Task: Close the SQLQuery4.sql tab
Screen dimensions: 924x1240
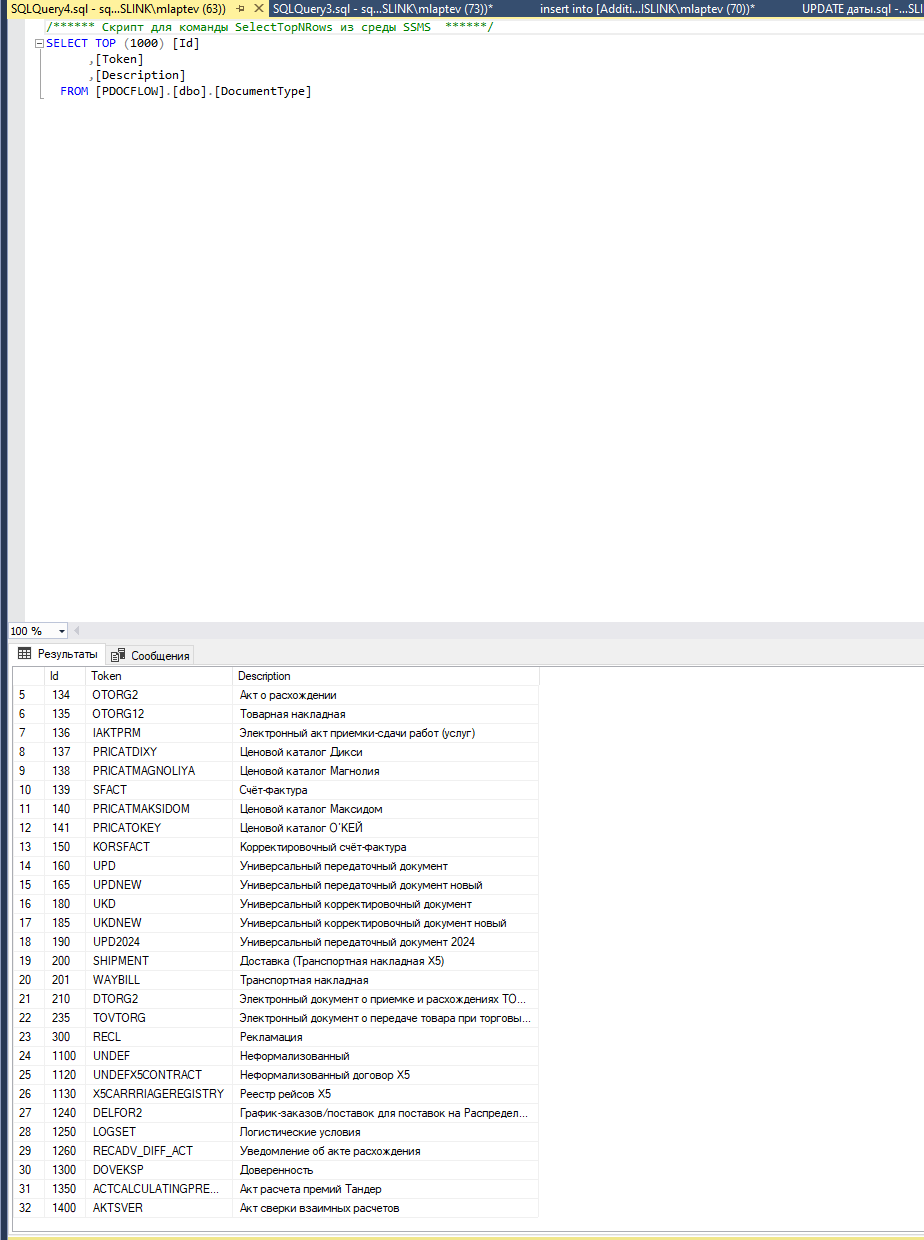Action: (x=259, y=8)
